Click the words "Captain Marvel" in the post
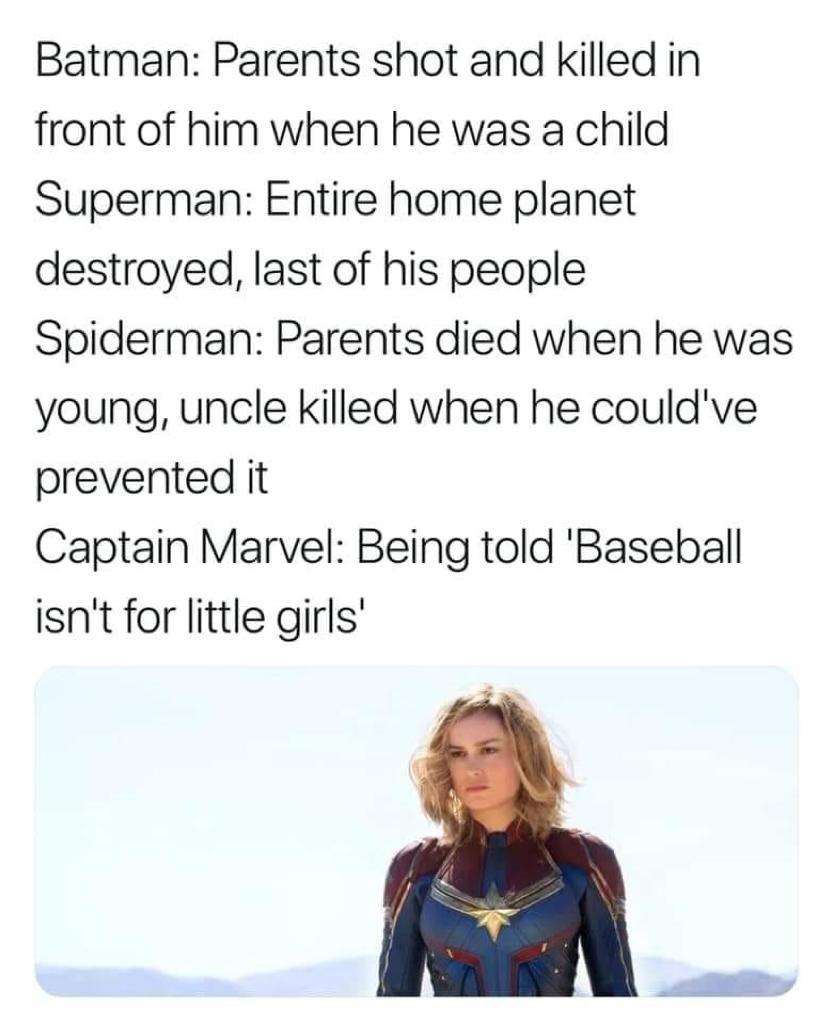Screen dimensions: 834x1024 tap(189, 547)
